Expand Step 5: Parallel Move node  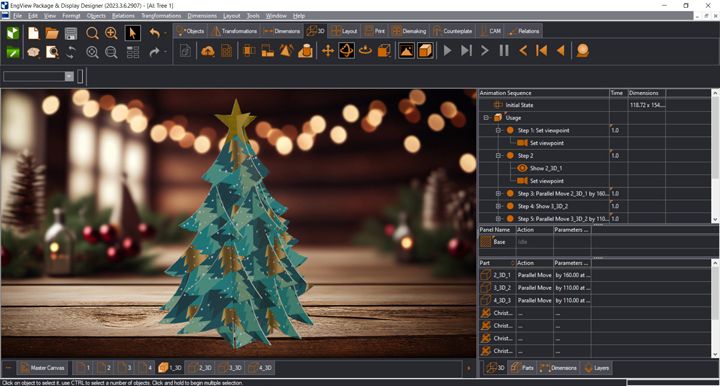[498, 219]
